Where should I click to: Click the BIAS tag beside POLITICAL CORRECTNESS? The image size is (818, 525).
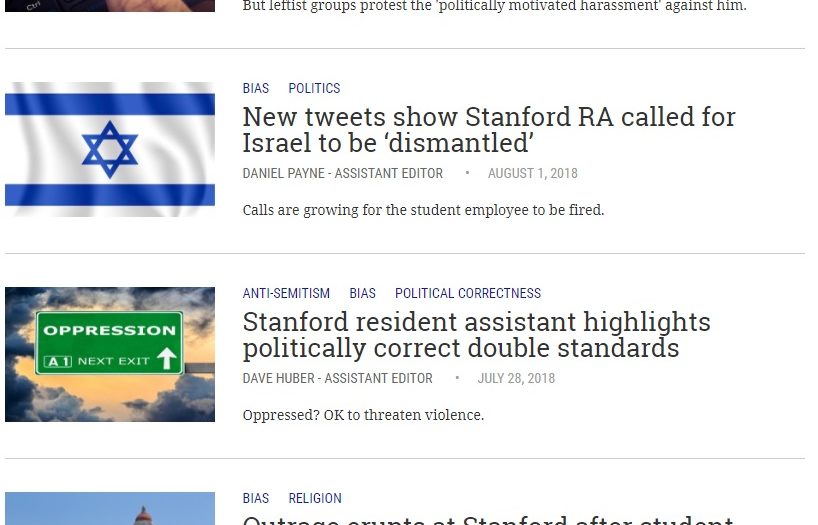362,293
